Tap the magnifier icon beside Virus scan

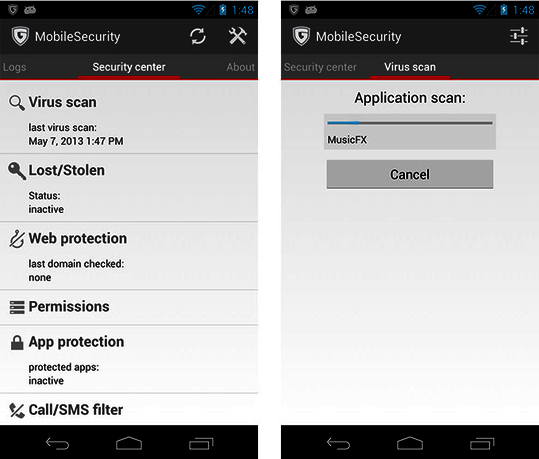16,102
